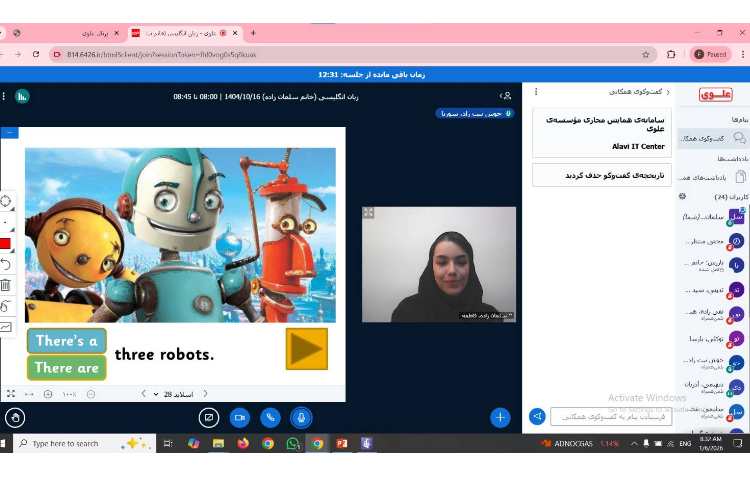Open PowerPoint from the taskbar
The image size is (750, 480).
tap(342, 444)
